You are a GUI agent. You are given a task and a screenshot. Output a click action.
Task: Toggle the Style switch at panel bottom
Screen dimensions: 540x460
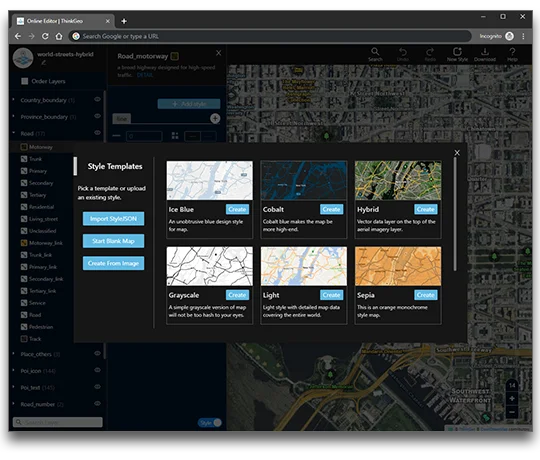pyautogui.click(x=210, y=423)
